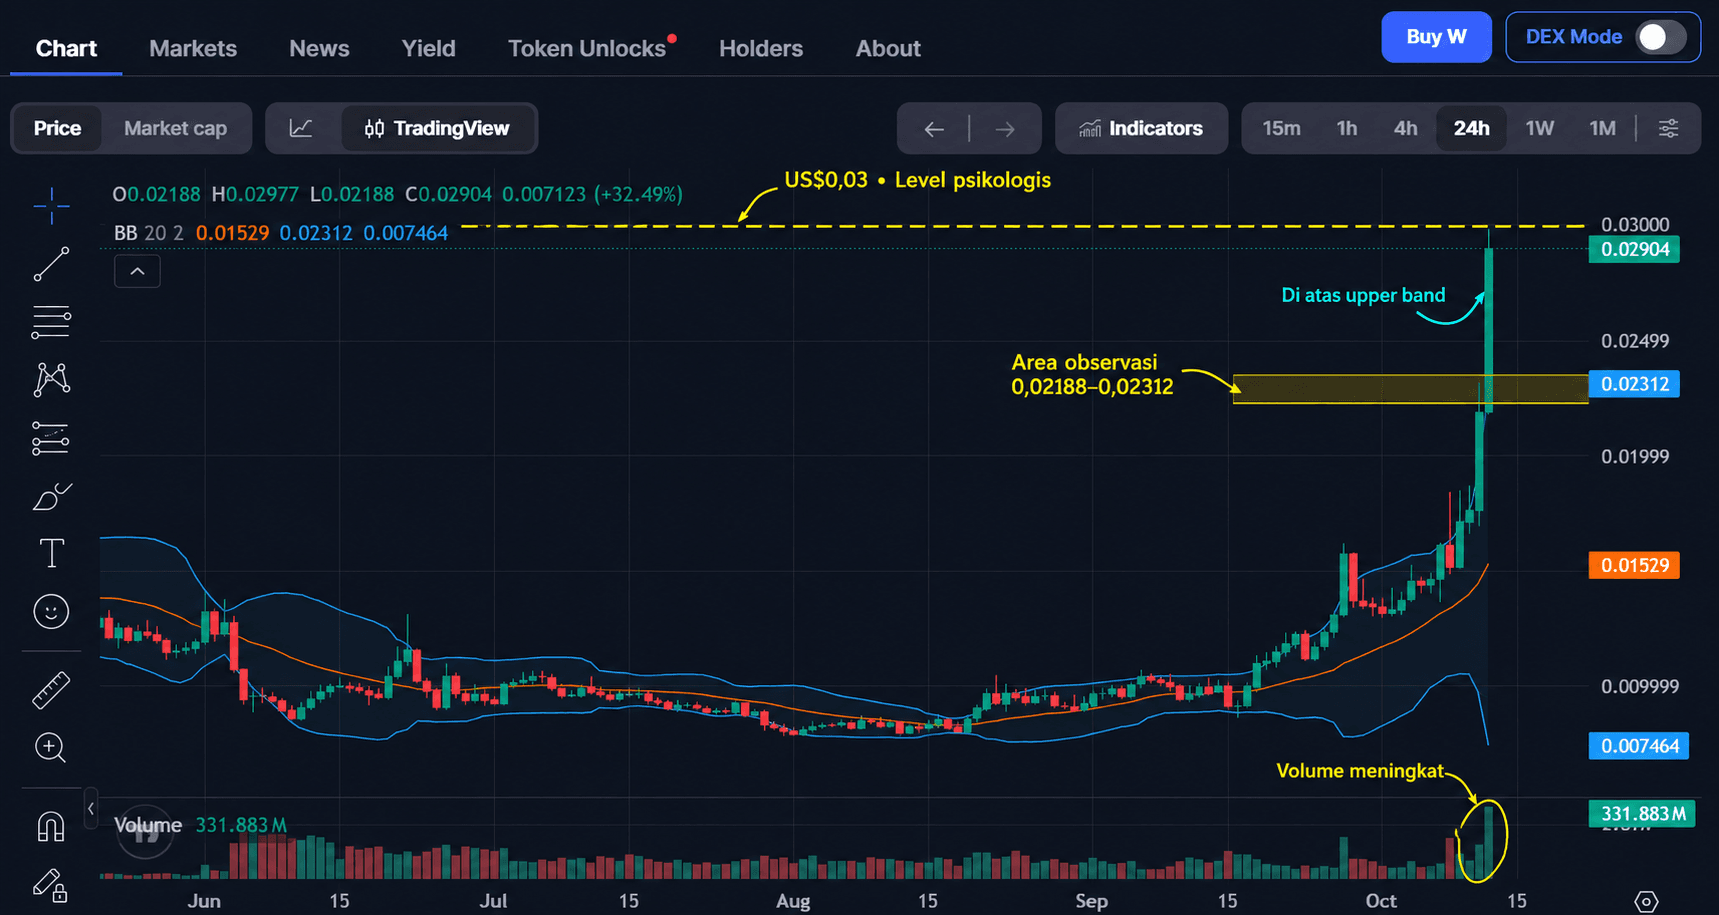Open the News tab
Viewport: 1719px width, 915px height.
(x=319, y=48)
